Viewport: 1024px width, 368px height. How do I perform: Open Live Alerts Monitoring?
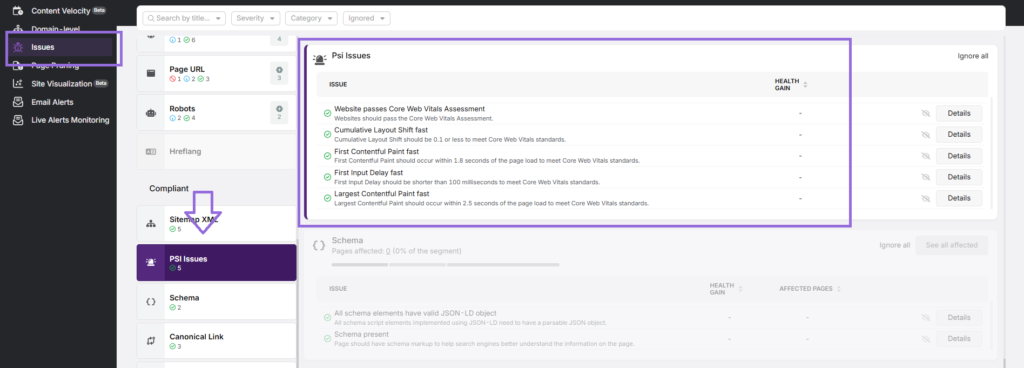tap(70, 120)
